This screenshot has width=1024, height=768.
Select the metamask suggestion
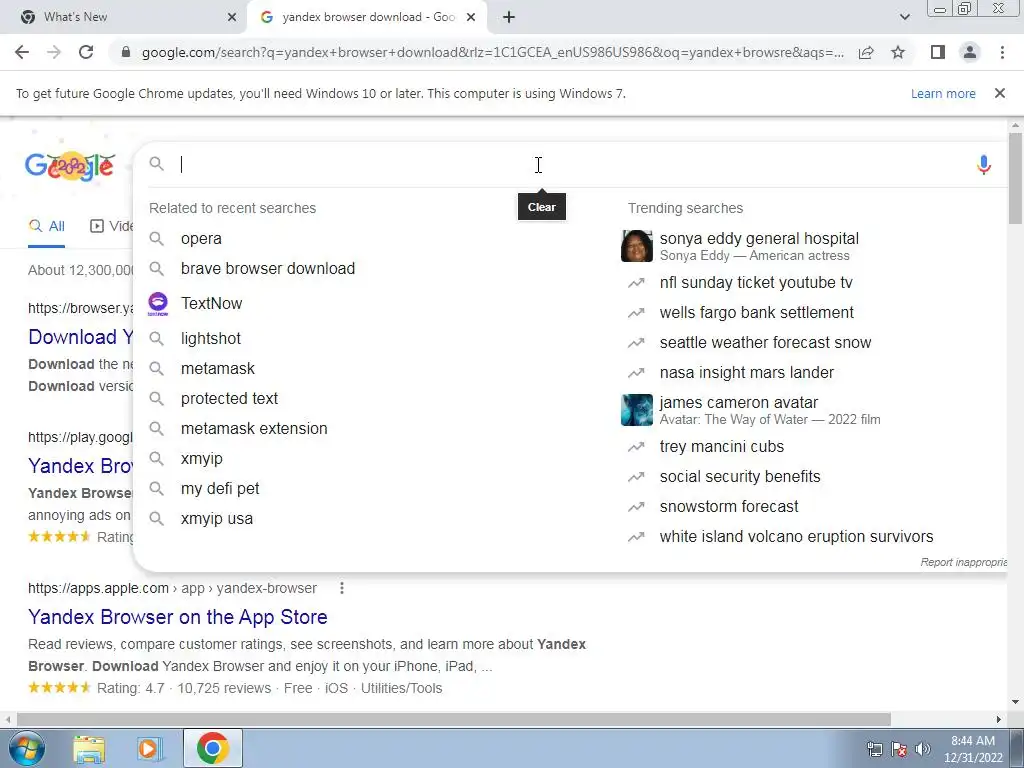217,368
